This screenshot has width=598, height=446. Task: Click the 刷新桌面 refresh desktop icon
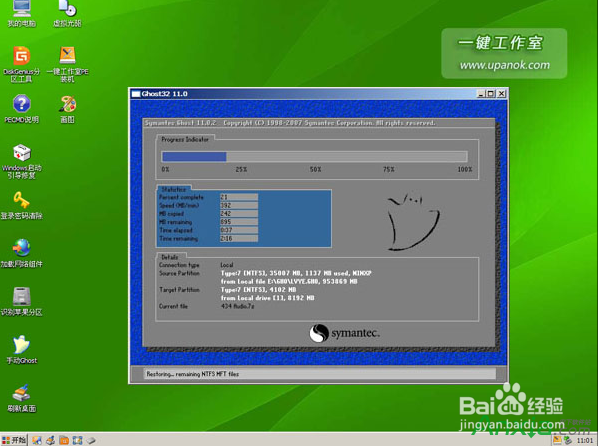coord(21,398)
